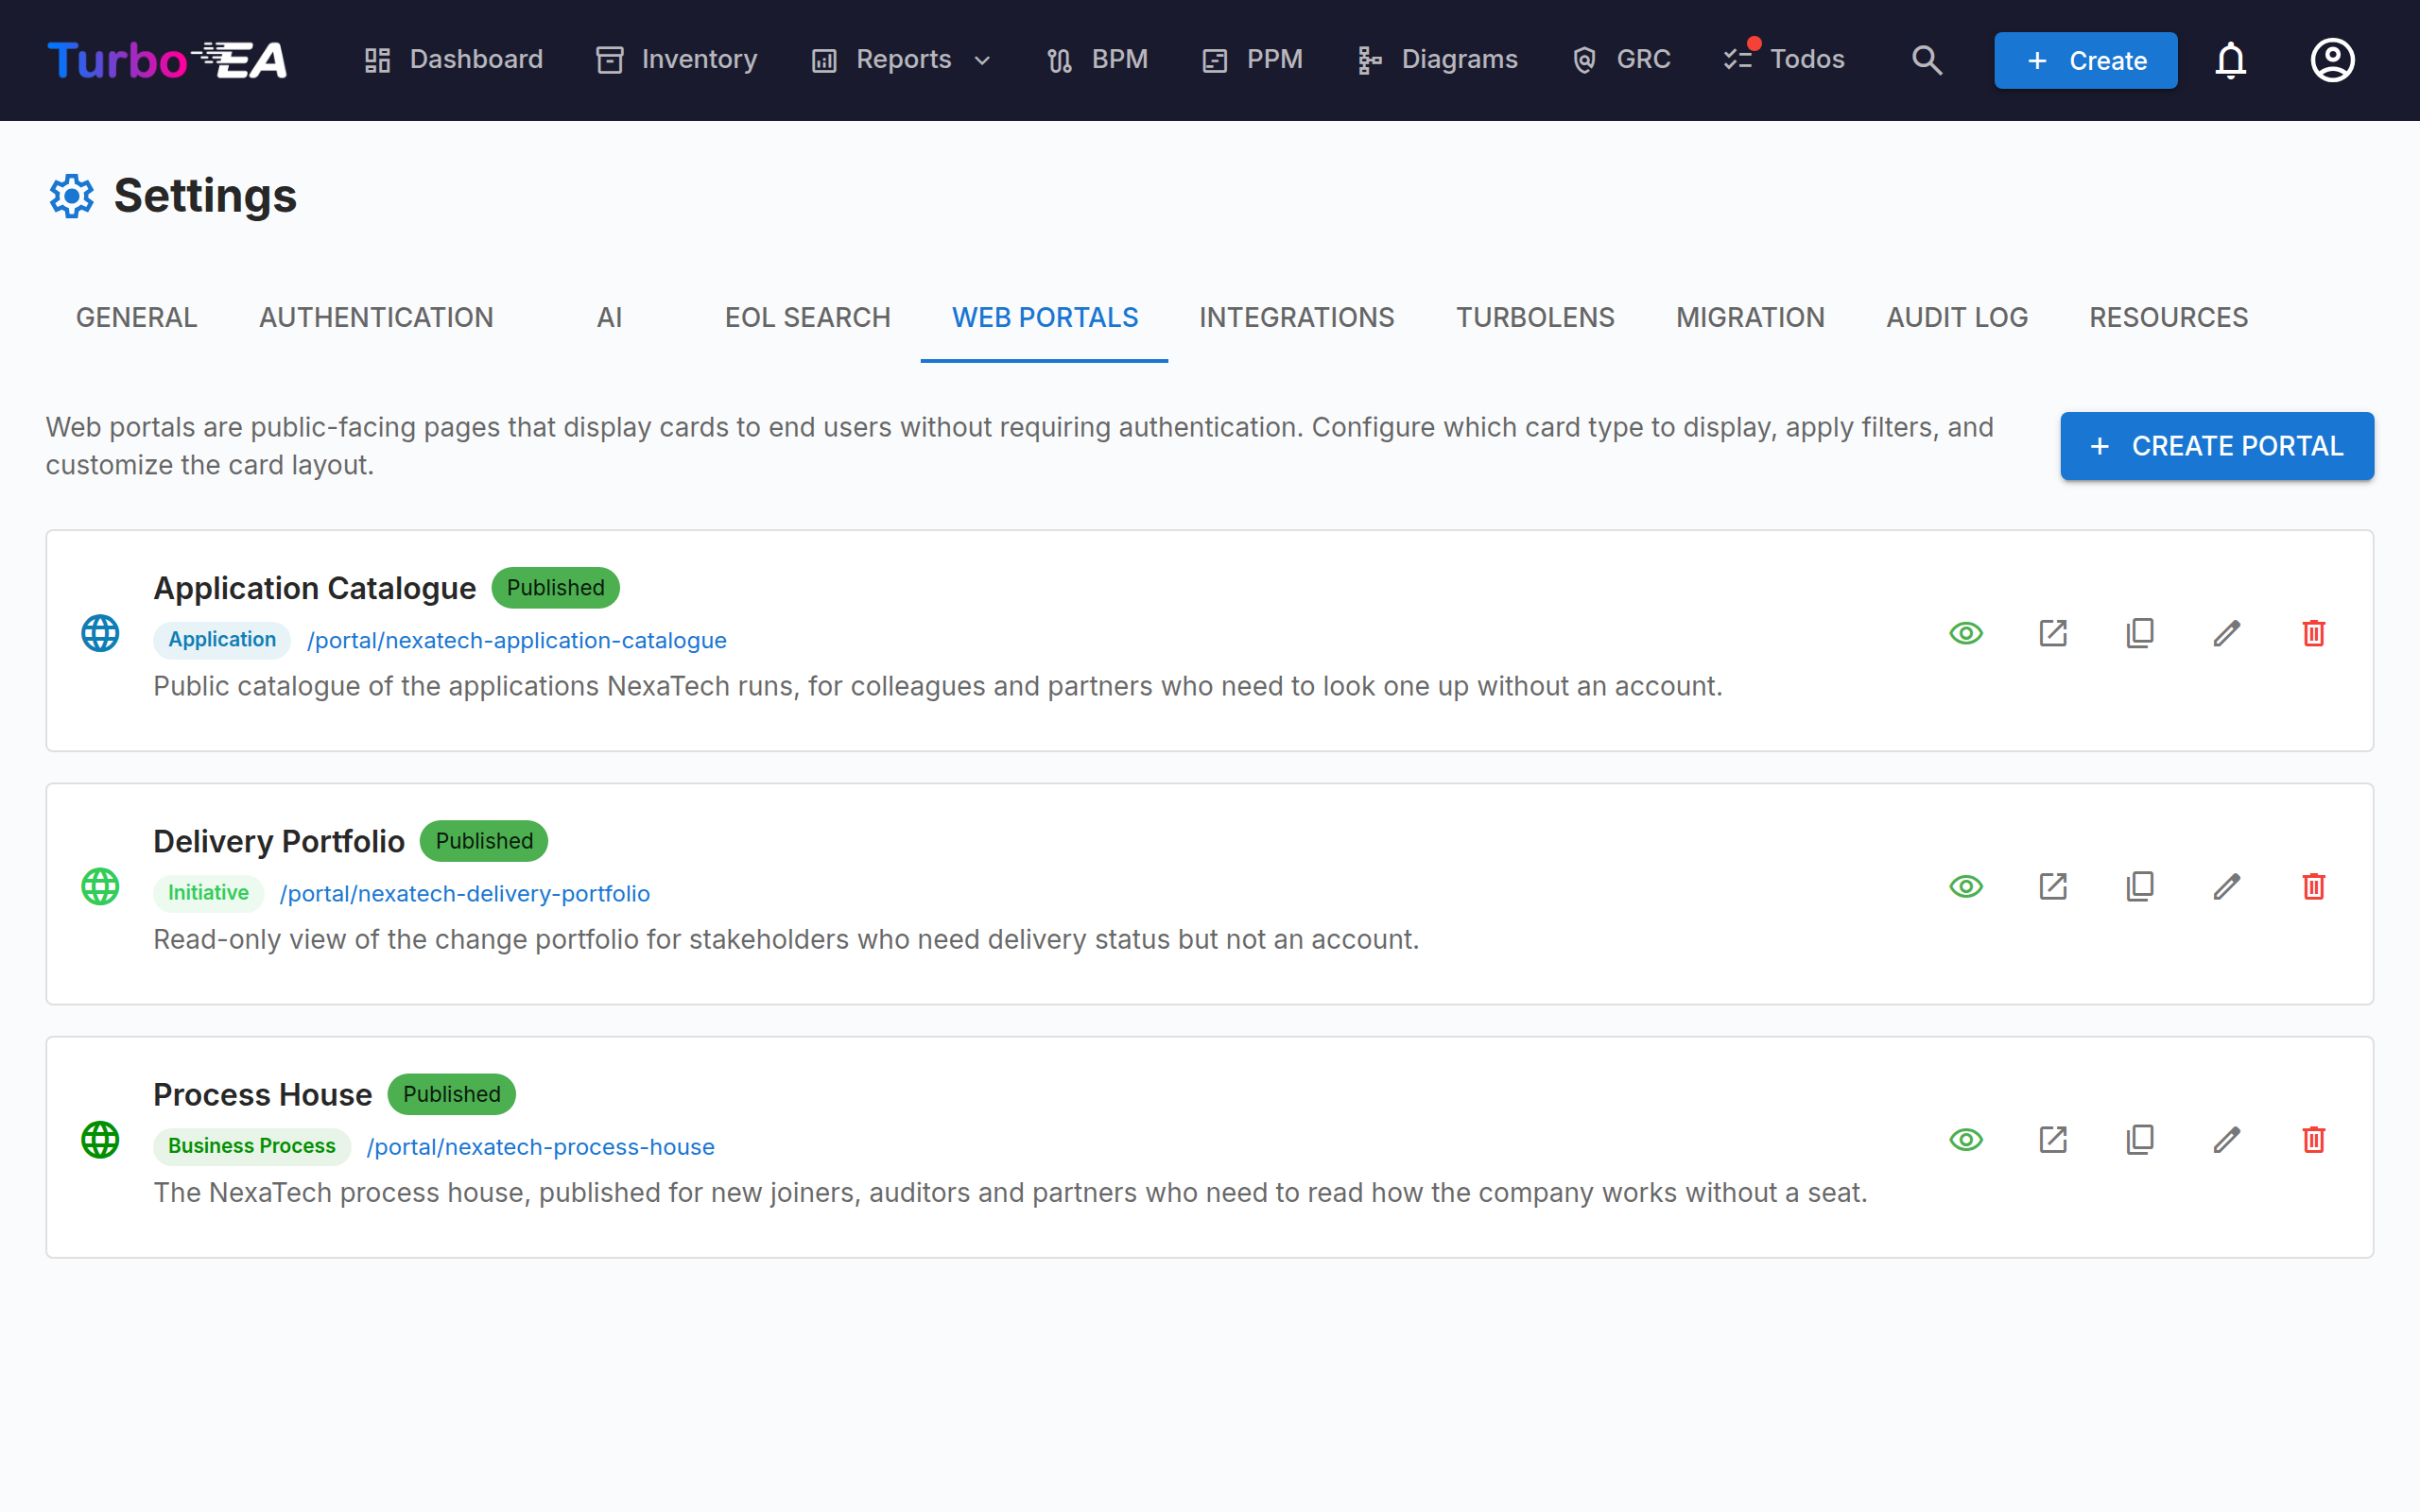Open the search magnifier icon
The height and width of the screenshot is (1512, 2420).
(1926, 60)
